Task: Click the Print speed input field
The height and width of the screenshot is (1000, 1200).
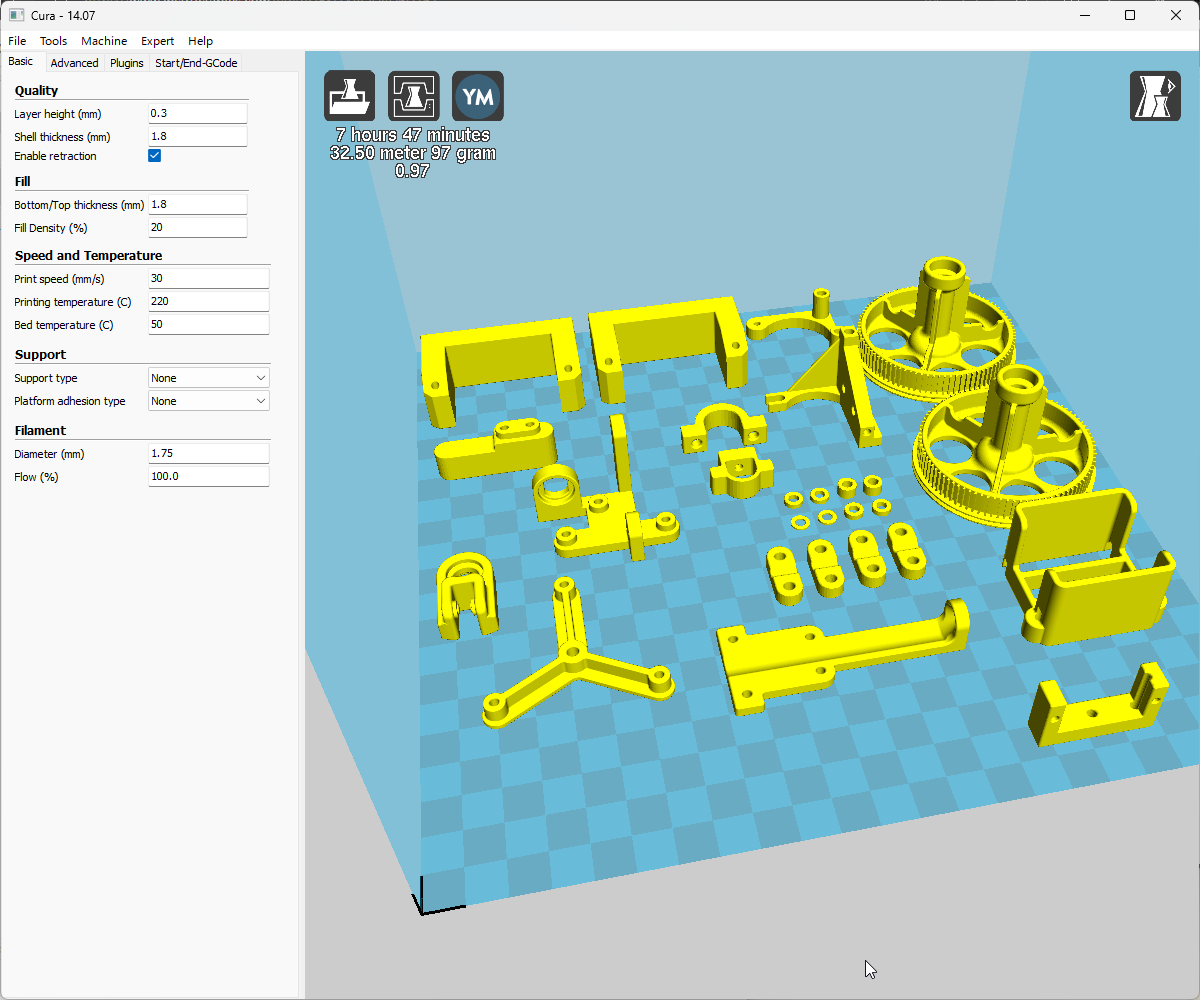Action: pyautogui.click(x=208, y=278)
